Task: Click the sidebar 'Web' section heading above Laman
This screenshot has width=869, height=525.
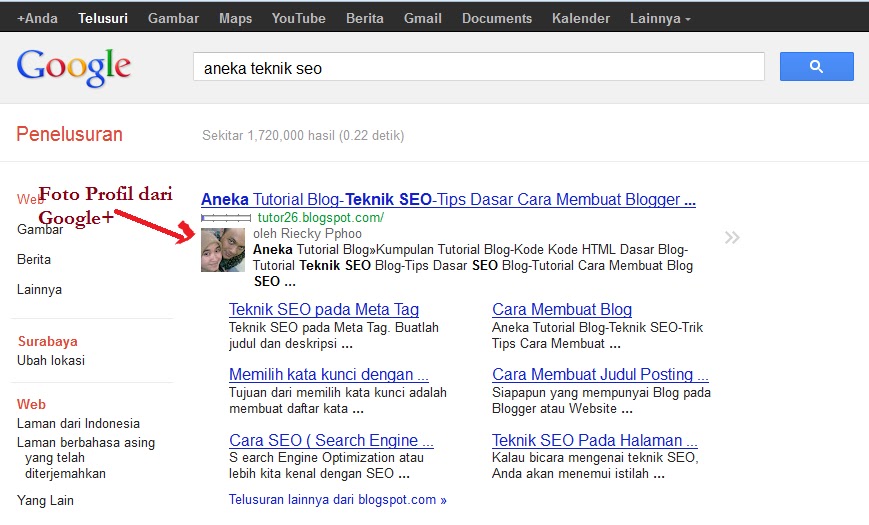Action: click(31, 404)
